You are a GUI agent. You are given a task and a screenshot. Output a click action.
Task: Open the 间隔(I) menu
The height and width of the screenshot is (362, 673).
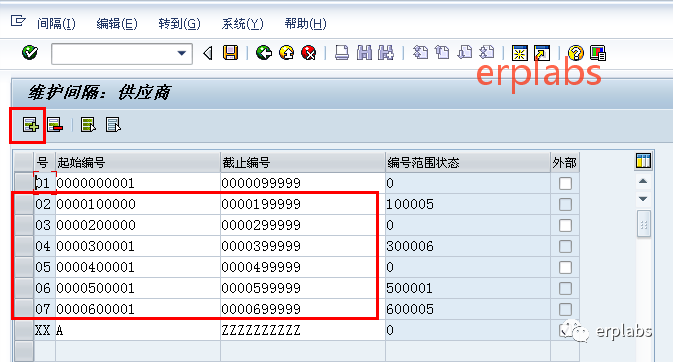(x=56, y=23)
